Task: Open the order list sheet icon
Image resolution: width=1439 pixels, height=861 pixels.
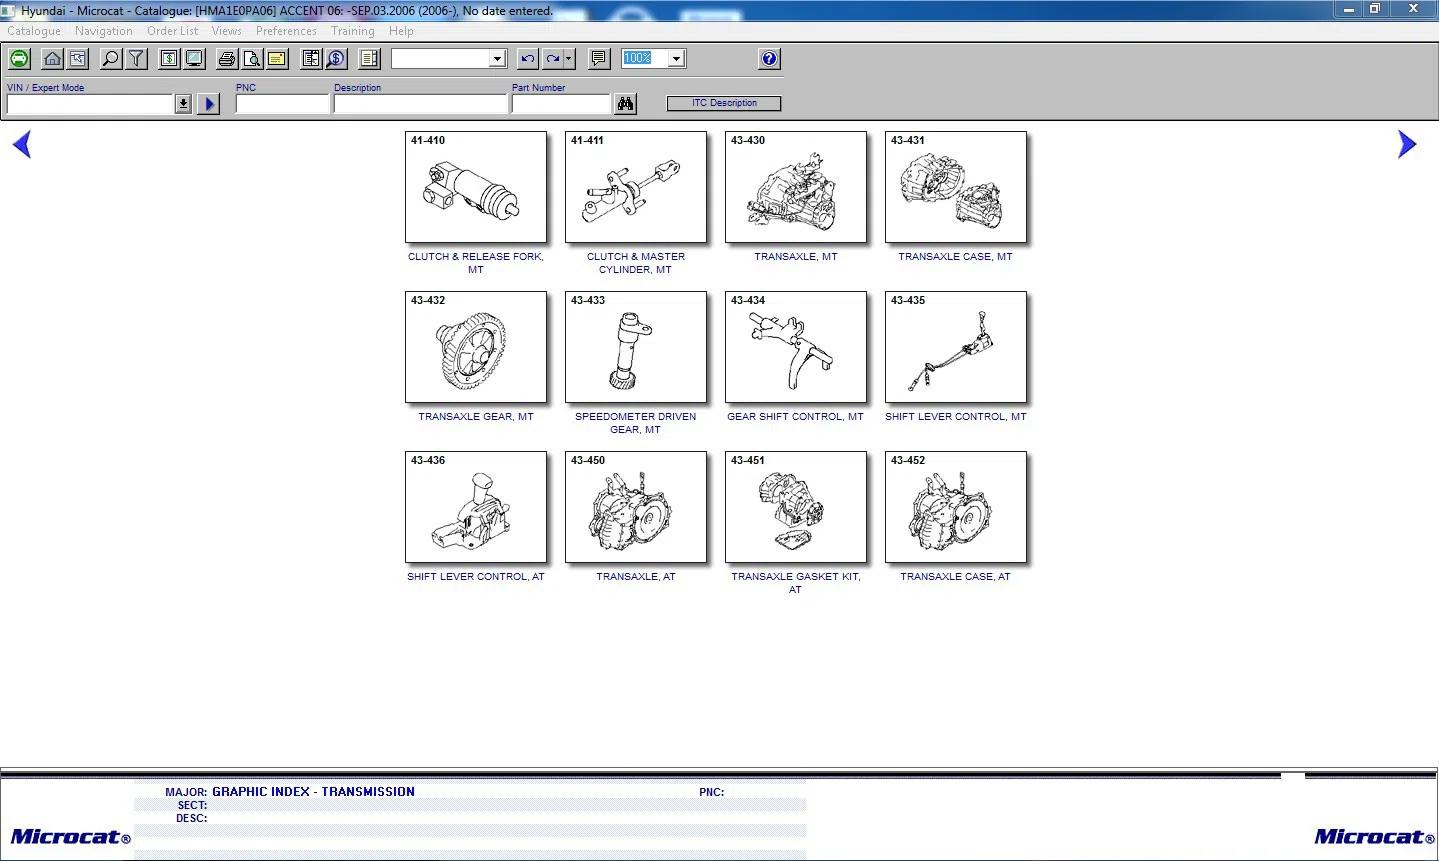Action: click(x=311, y=59)
